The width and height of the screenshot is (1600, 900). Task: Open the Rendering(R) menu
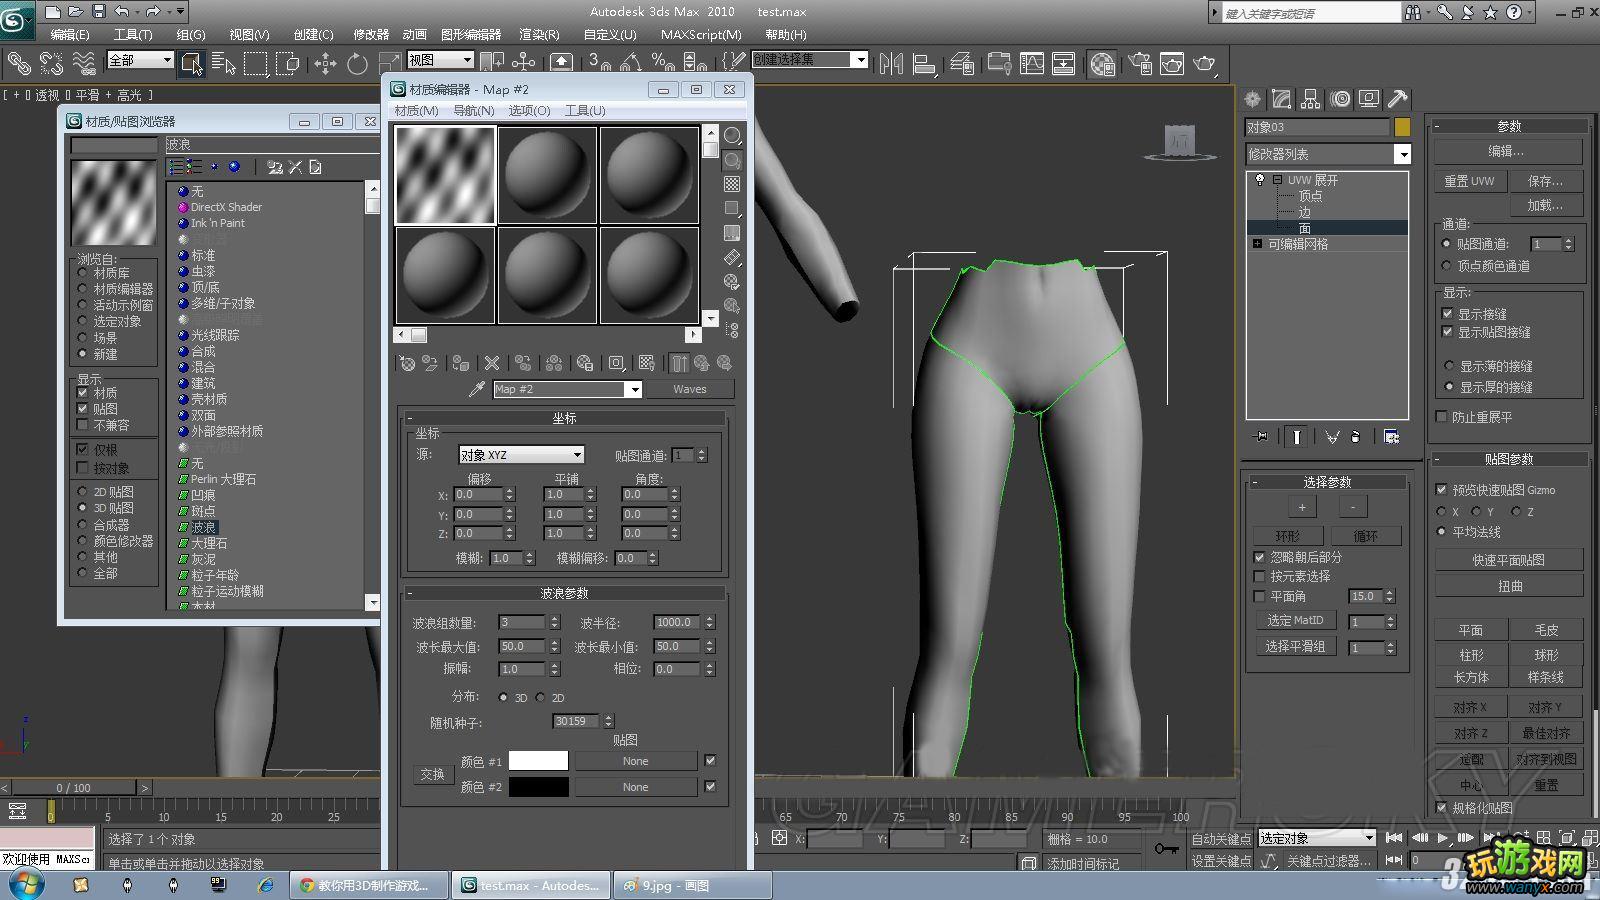[x=539, y=34]
